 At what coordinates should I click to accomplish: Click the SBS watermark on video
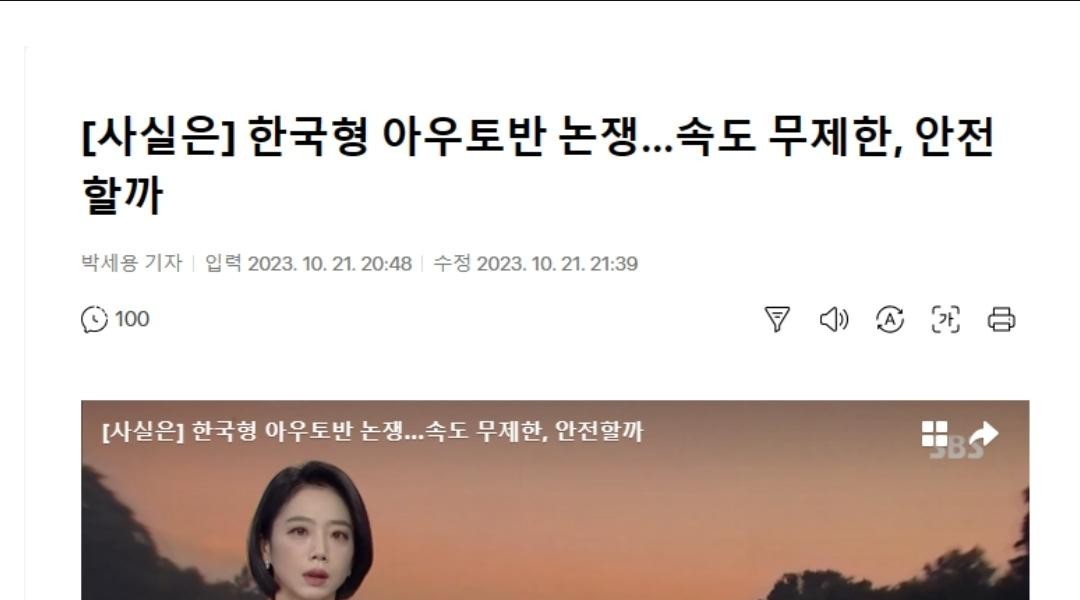957,448
